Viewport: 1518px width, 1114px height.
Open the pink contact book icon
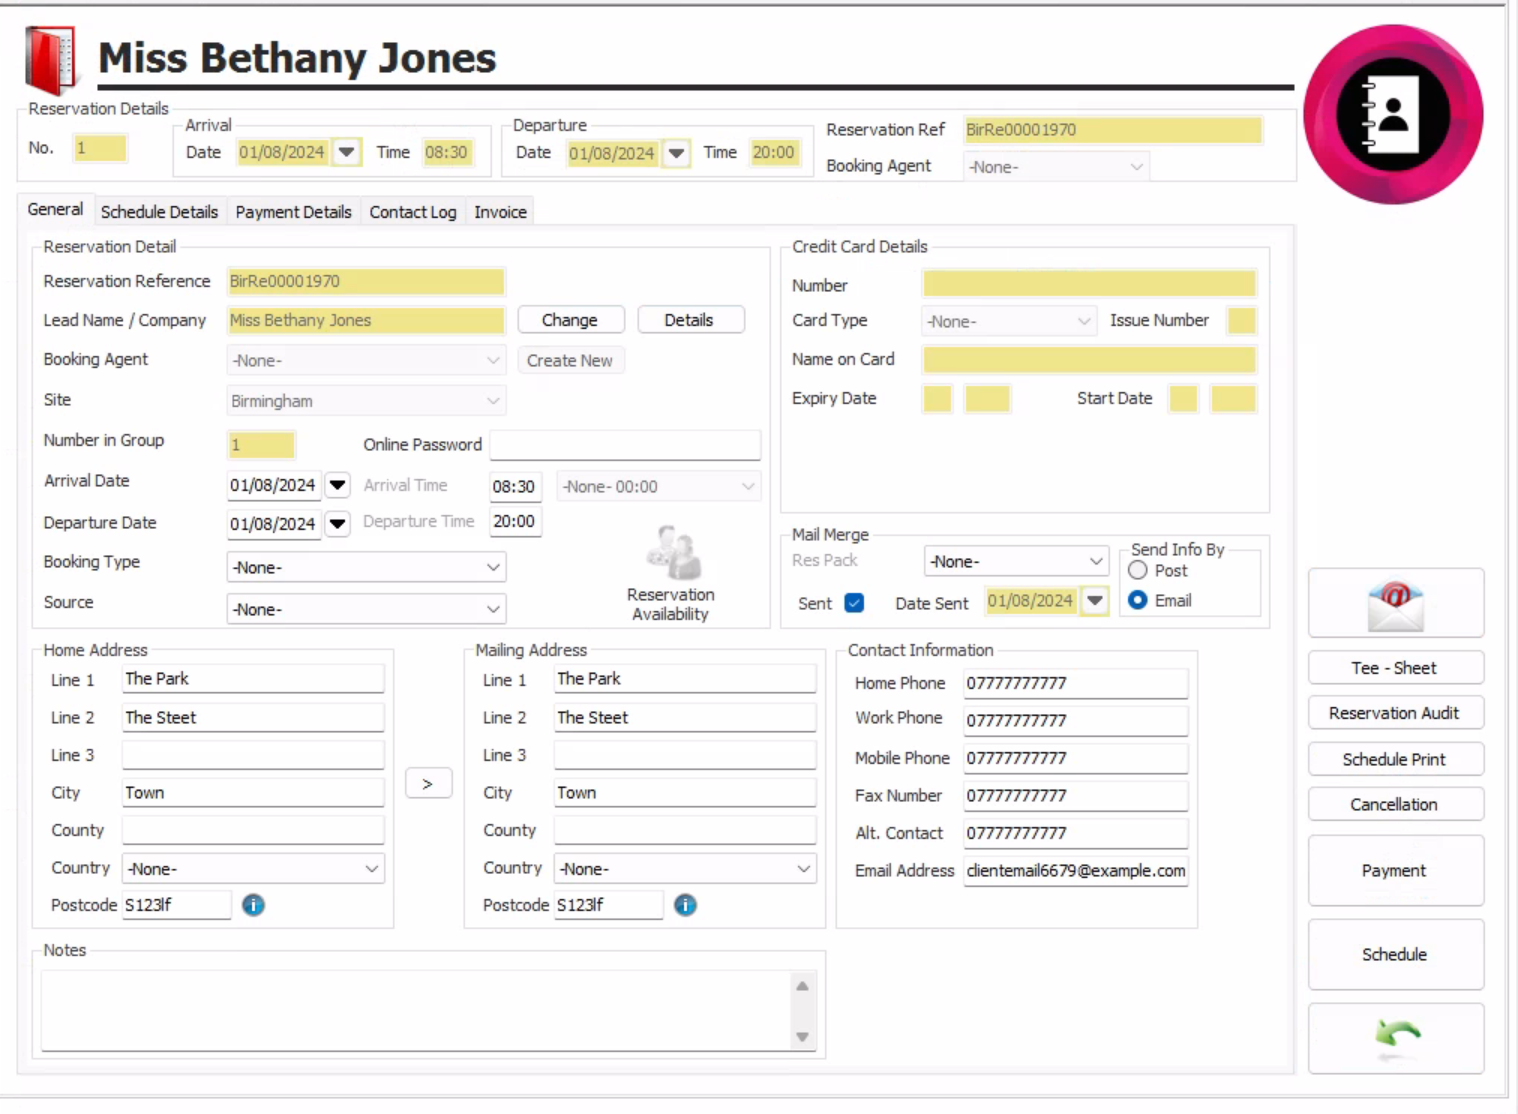pyautogui.click(x=1393, y=114)
